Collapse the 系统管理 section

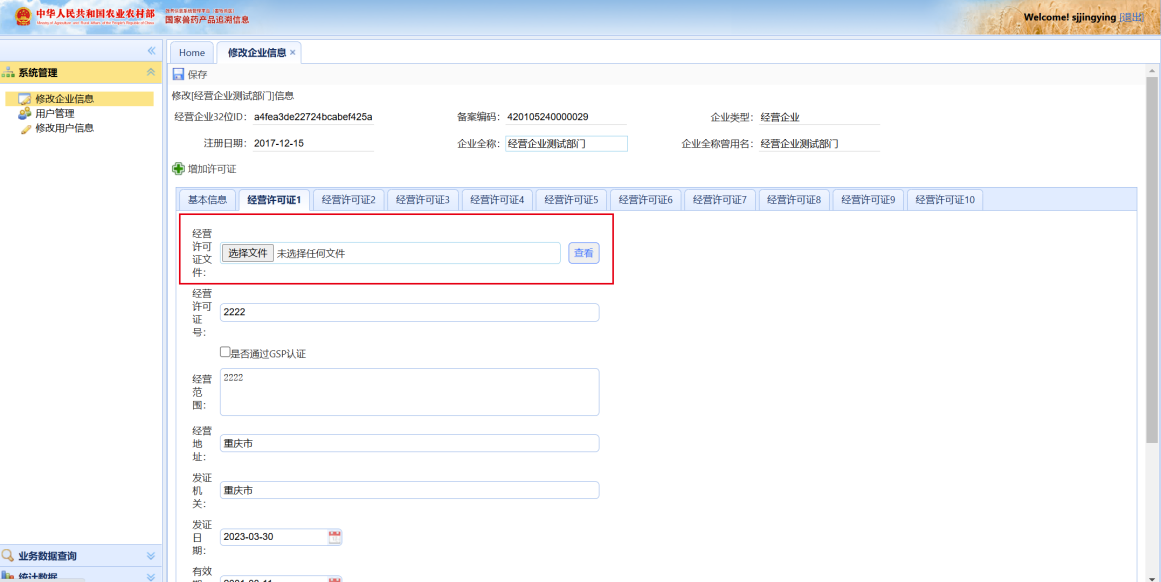click(151, 73)
